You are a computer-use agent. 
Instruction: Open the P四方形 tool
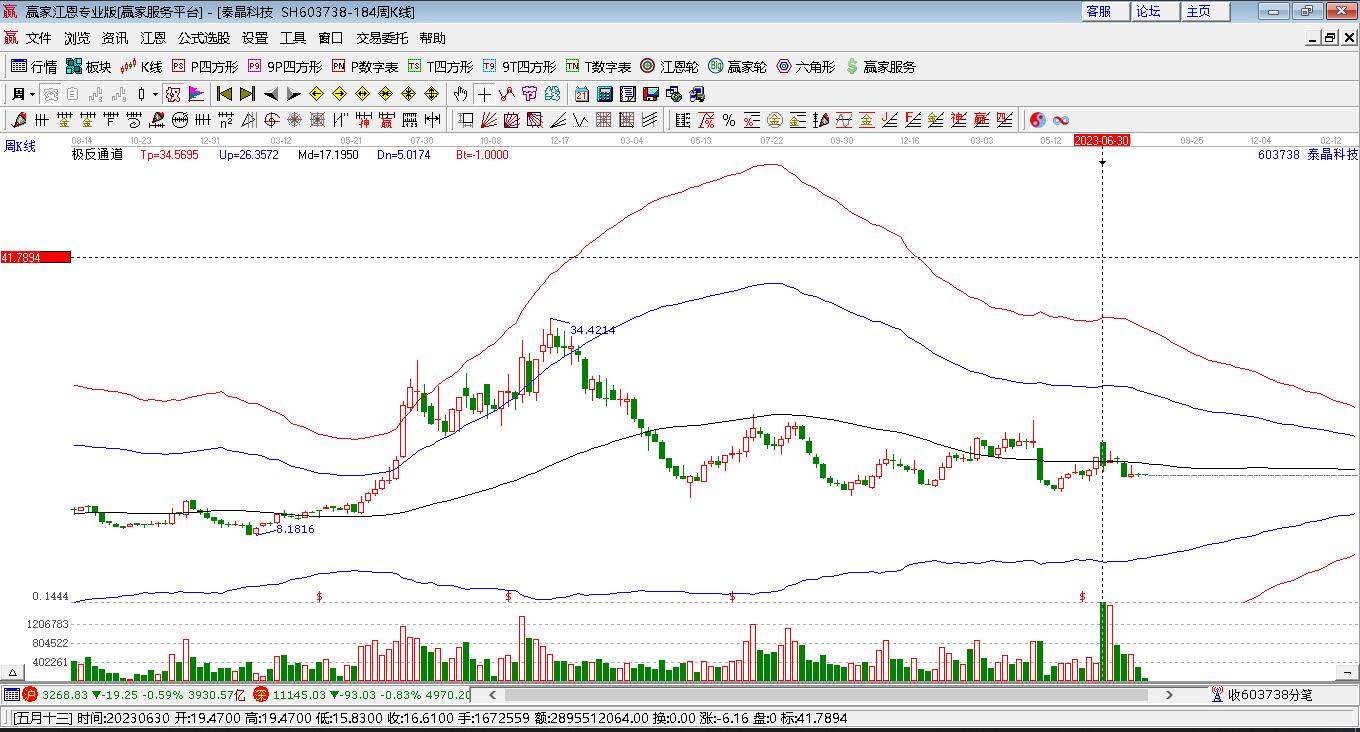tap(205, 67)
